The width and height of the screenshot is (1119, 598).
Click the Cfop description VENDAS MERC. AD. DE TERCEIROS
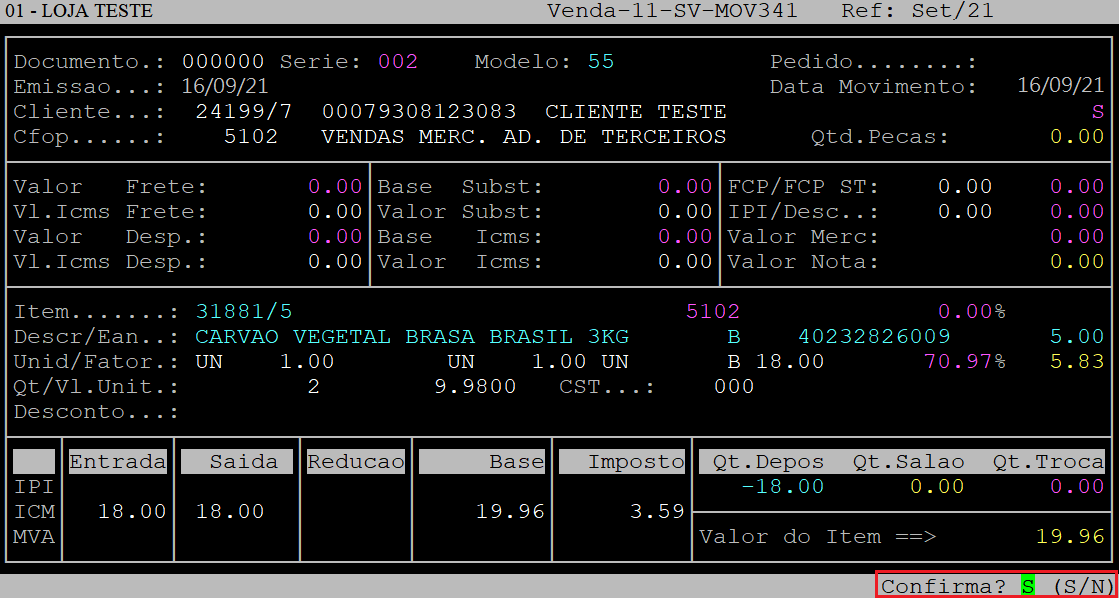[523, 136]
